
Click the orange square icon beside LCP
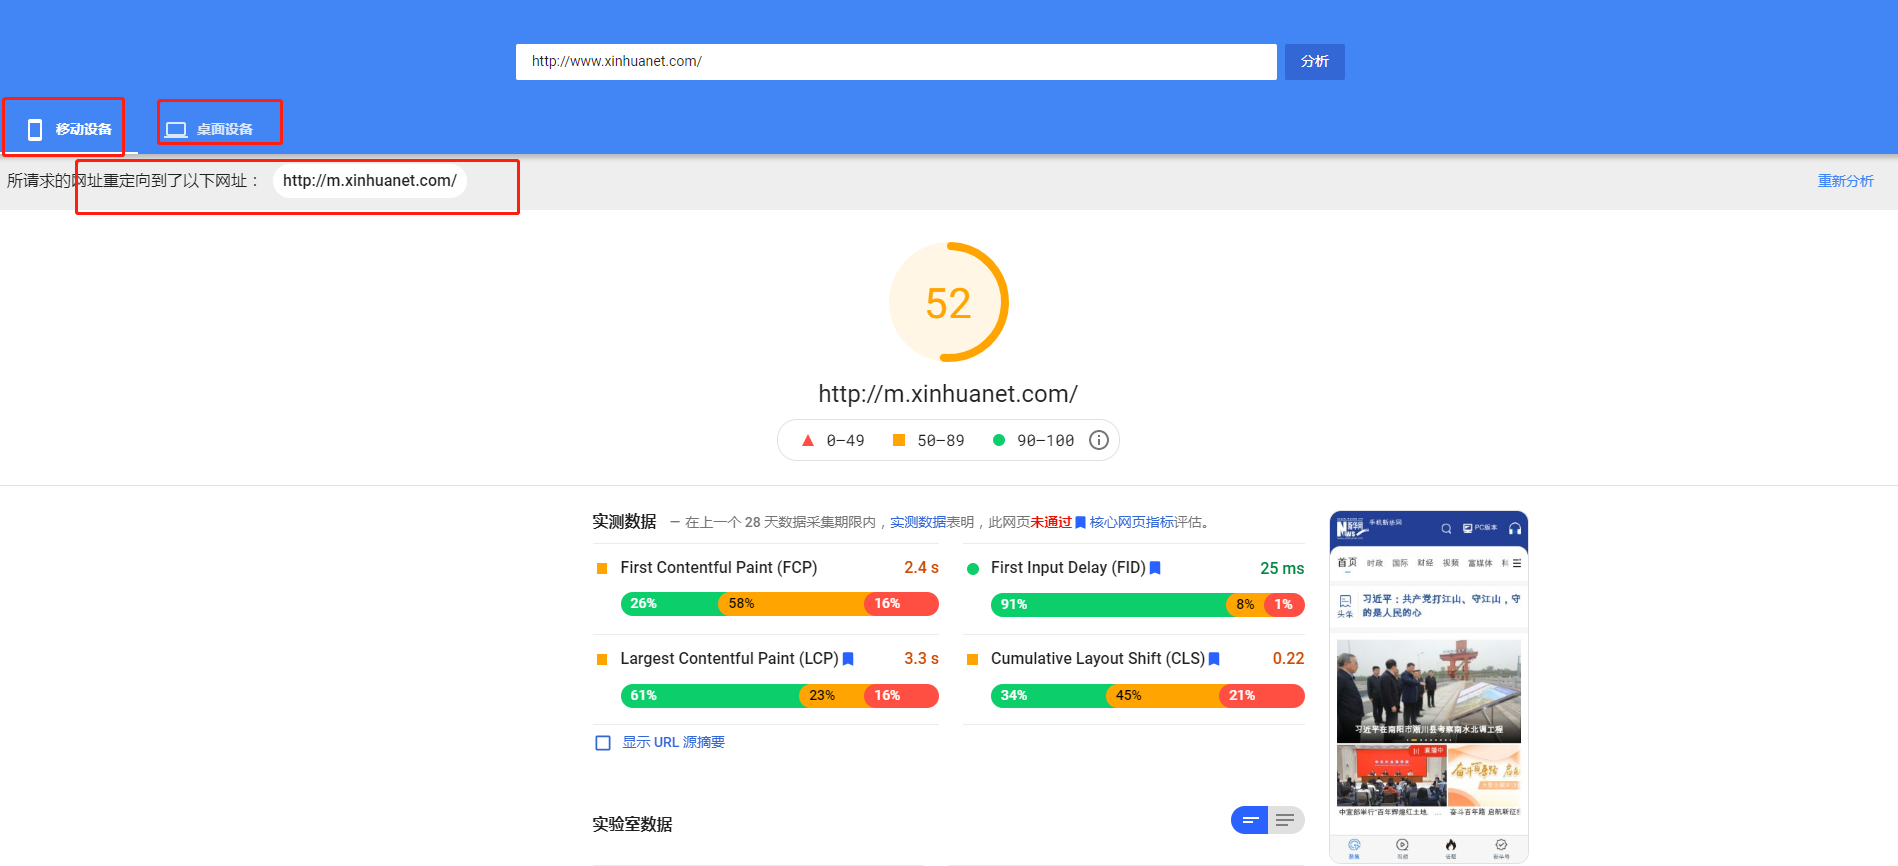pyautogui.click(x=602, y=660)
